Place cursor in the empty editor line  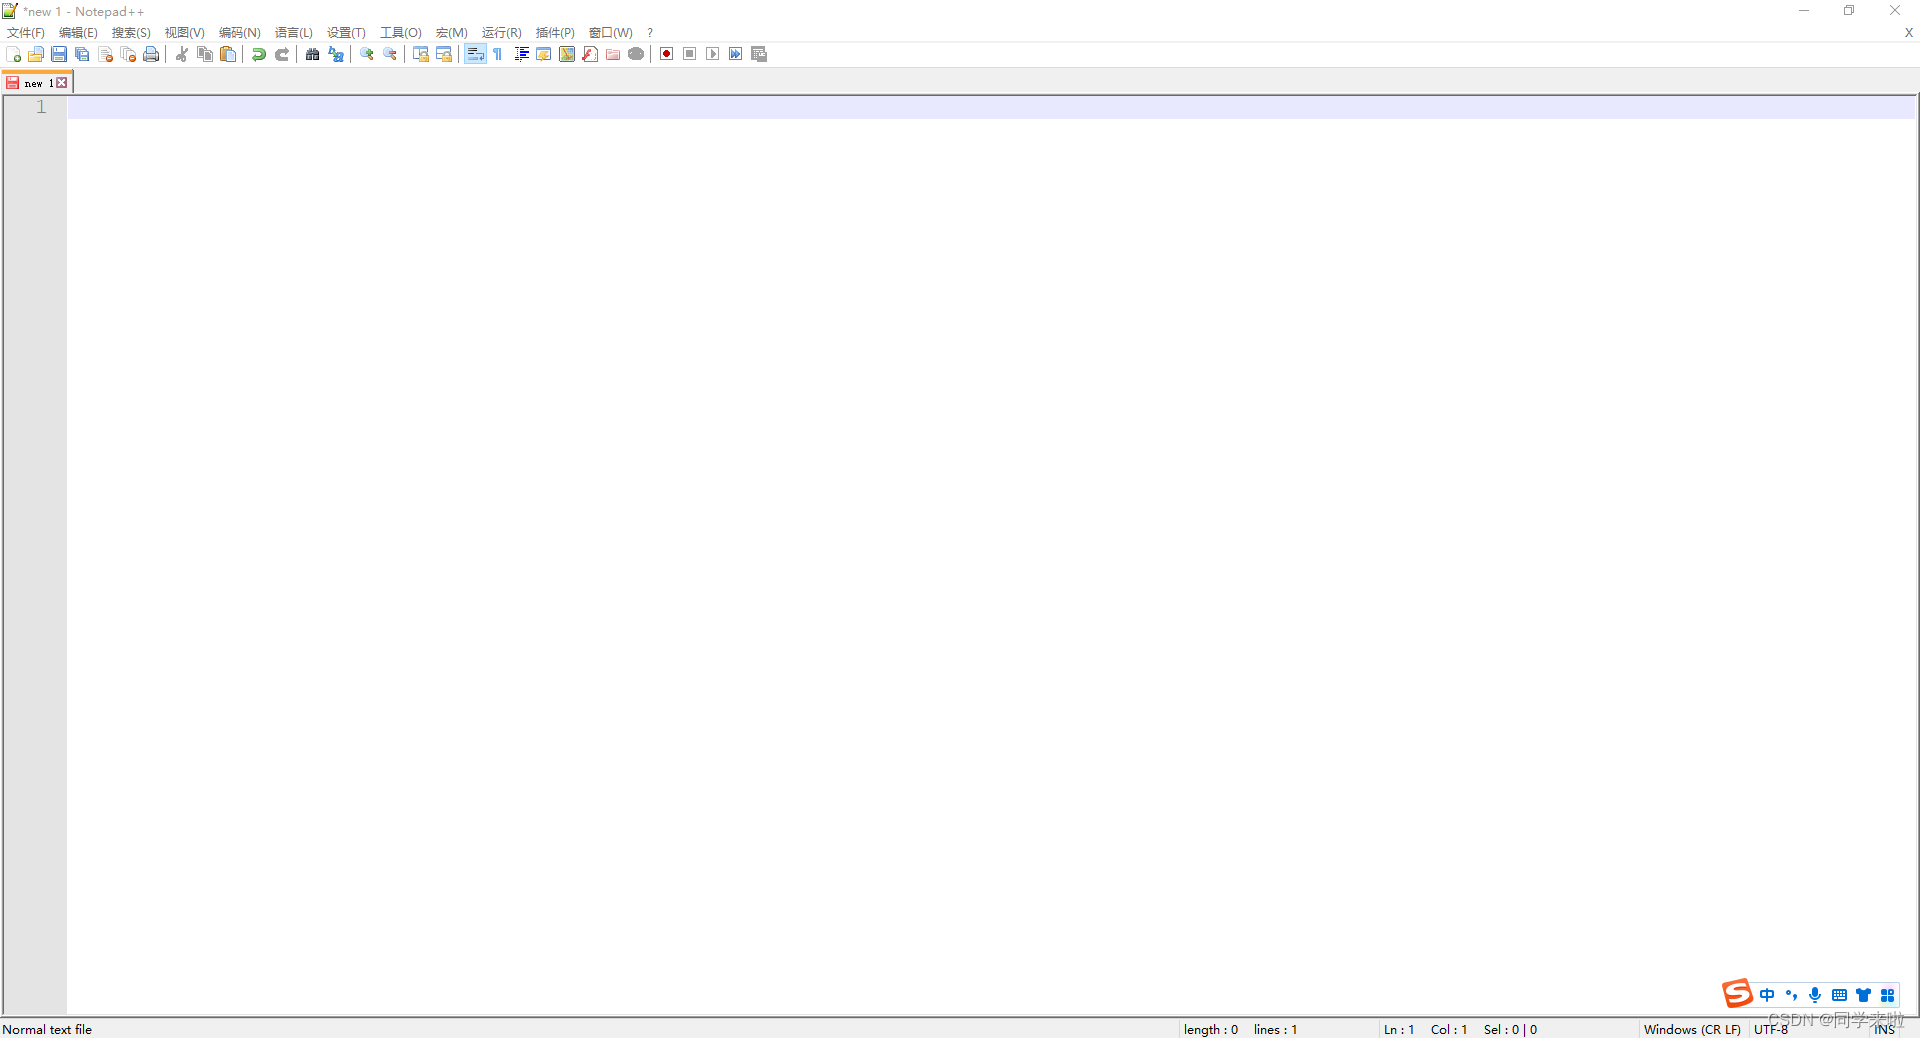(x=992, y=107)
